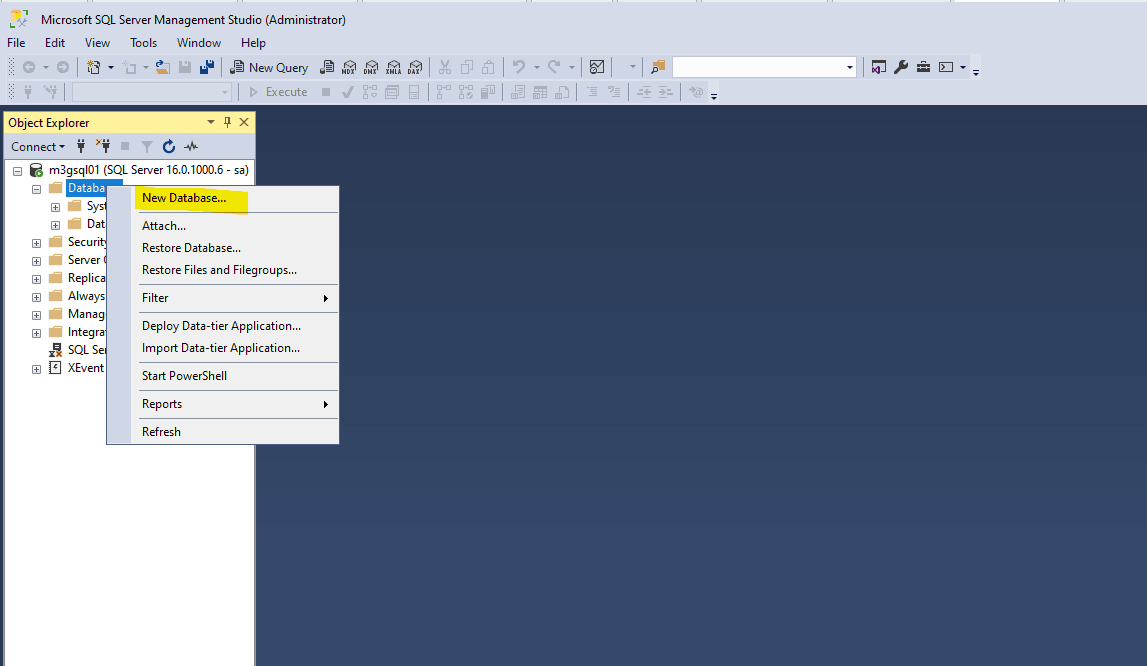Open the Object Explorer window position dropdown
The width and height of the screenshot is (1147, 666).
tap(211, 122)
